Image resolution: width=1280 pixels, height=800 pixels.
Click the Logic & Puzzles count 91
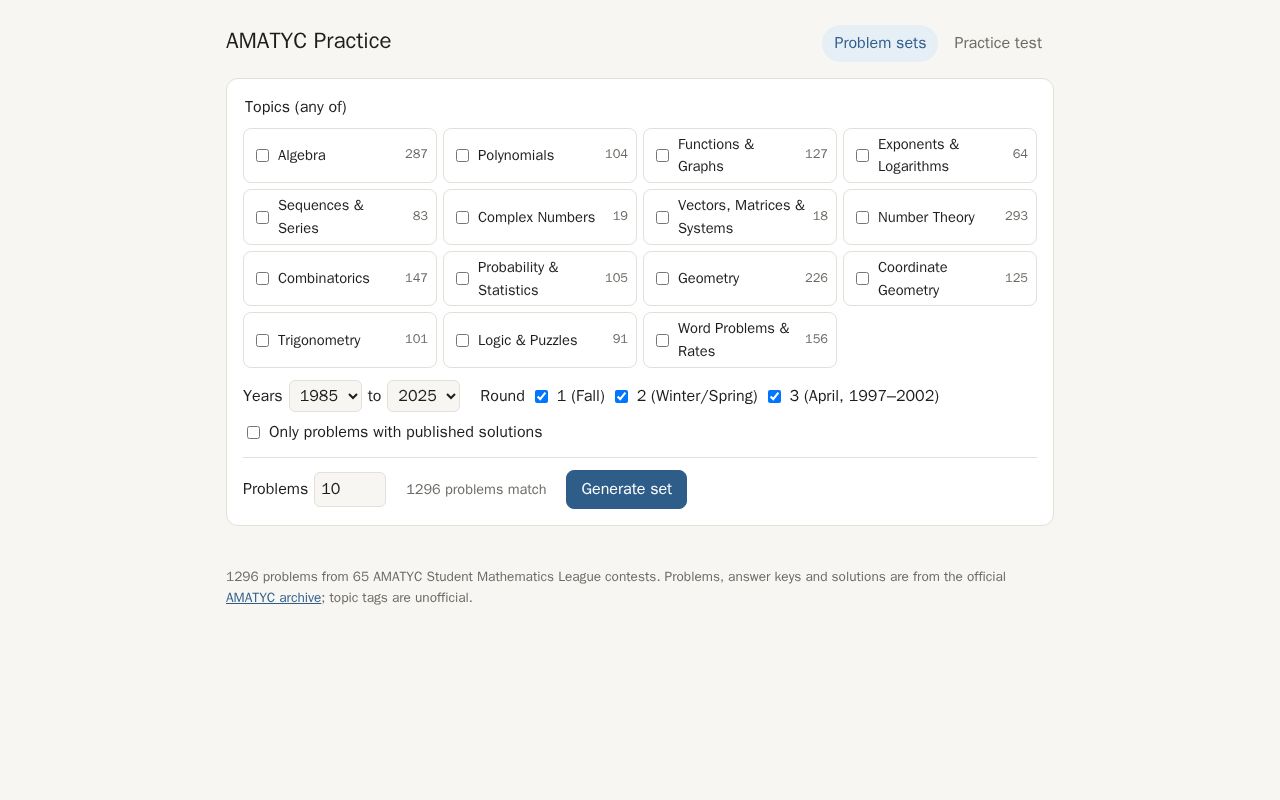point(620,339)
